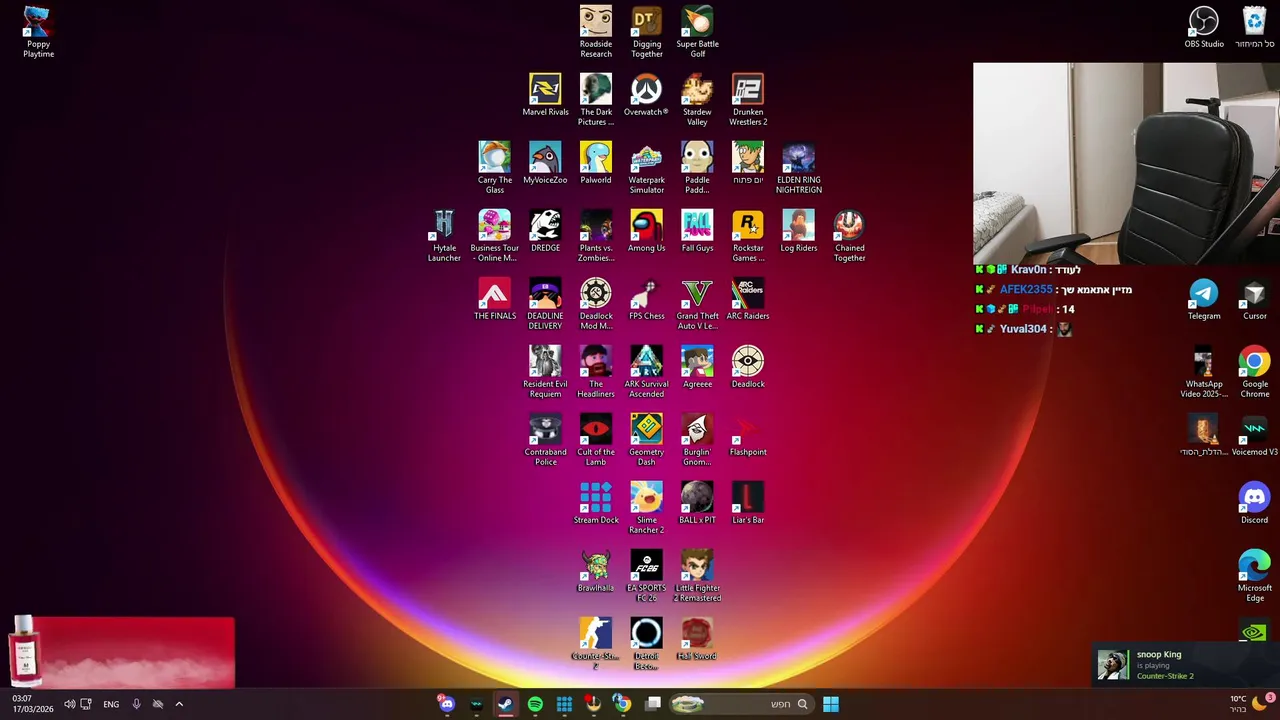Open Resident Evil Requiem icon
This screenshot has height=720, width=1280.
pos(545,372)
